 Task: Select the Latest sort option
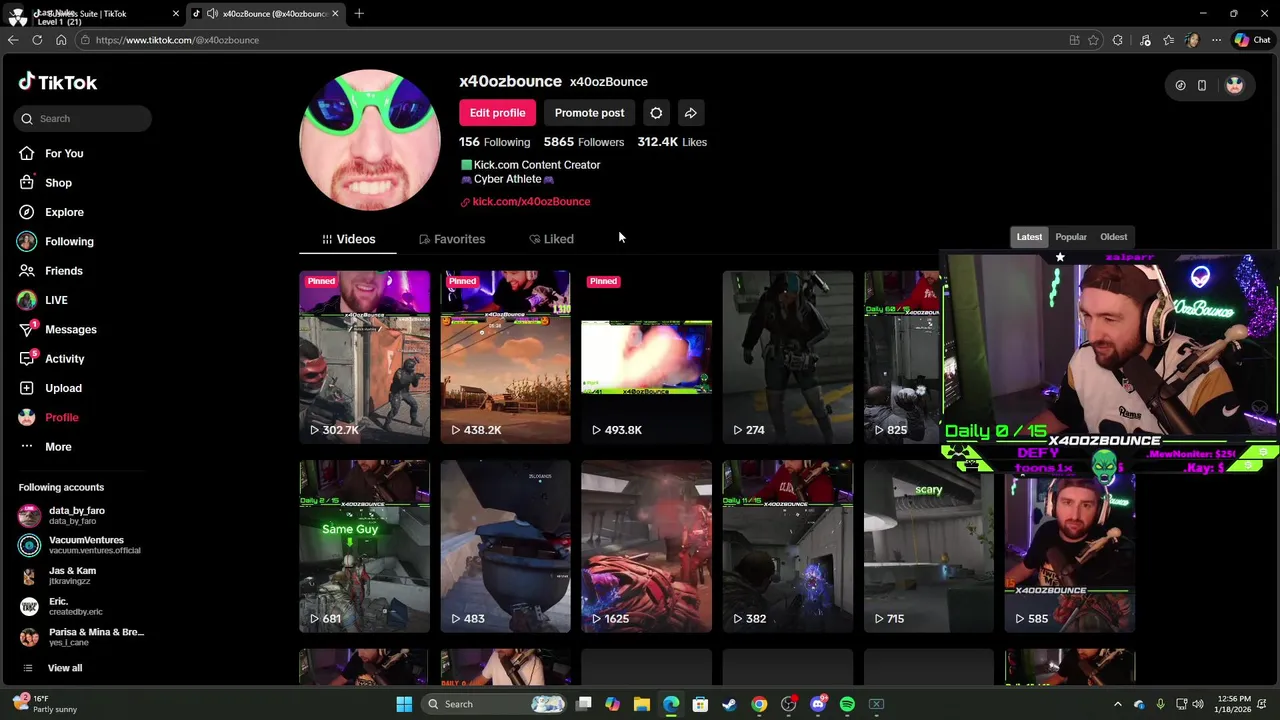pyautogui.click(x=1029, y=237)
